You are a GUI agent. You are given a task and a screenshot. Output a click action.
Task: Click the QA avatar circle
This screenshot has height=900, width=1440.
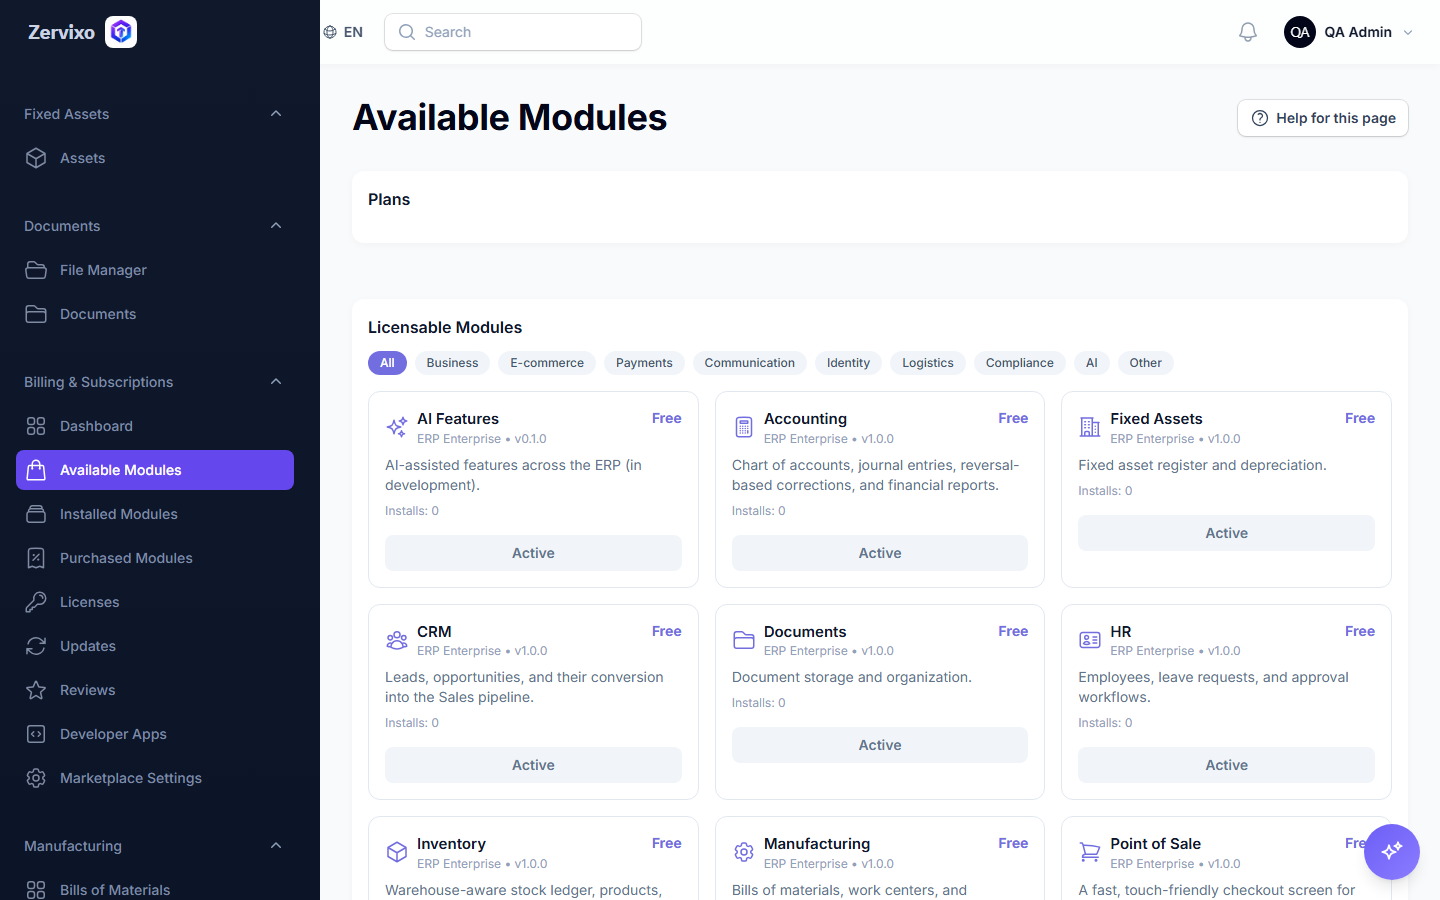click(x=1300, y=32)
